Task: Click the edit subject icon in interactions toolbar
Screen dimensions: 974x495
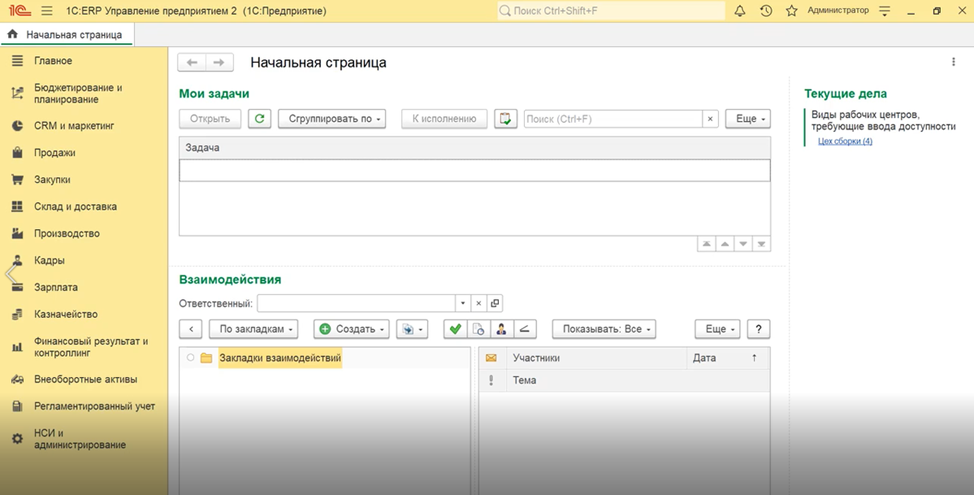Action: [x=524, y=329]
